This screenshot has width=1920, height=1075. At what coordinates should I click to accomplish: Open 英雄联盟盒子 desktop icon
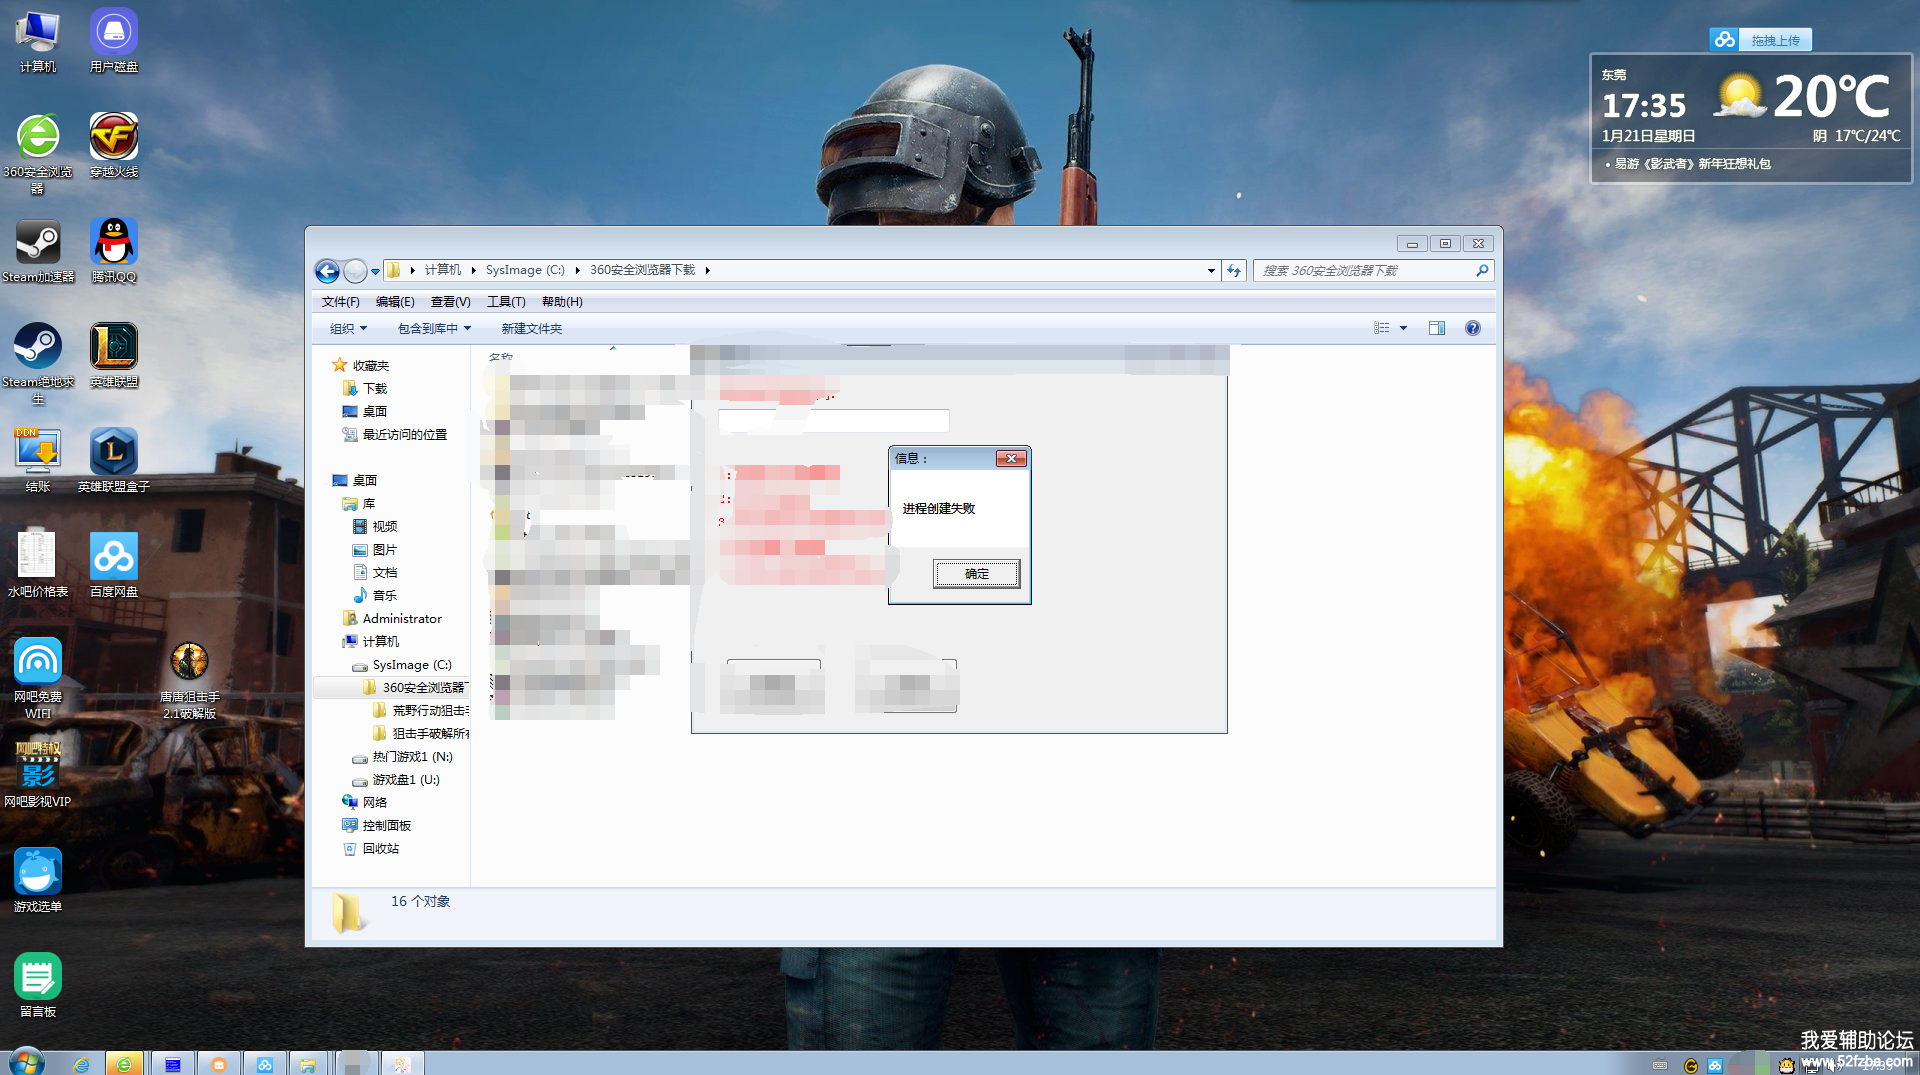[114, 461]
